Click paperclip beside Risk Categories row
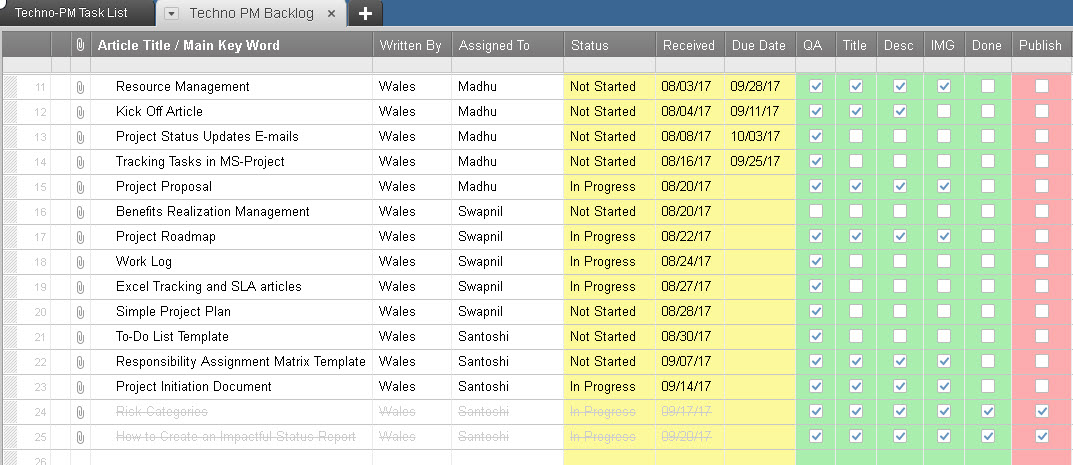This screenshot has width=1073, height=465. (x=80, y=412)
